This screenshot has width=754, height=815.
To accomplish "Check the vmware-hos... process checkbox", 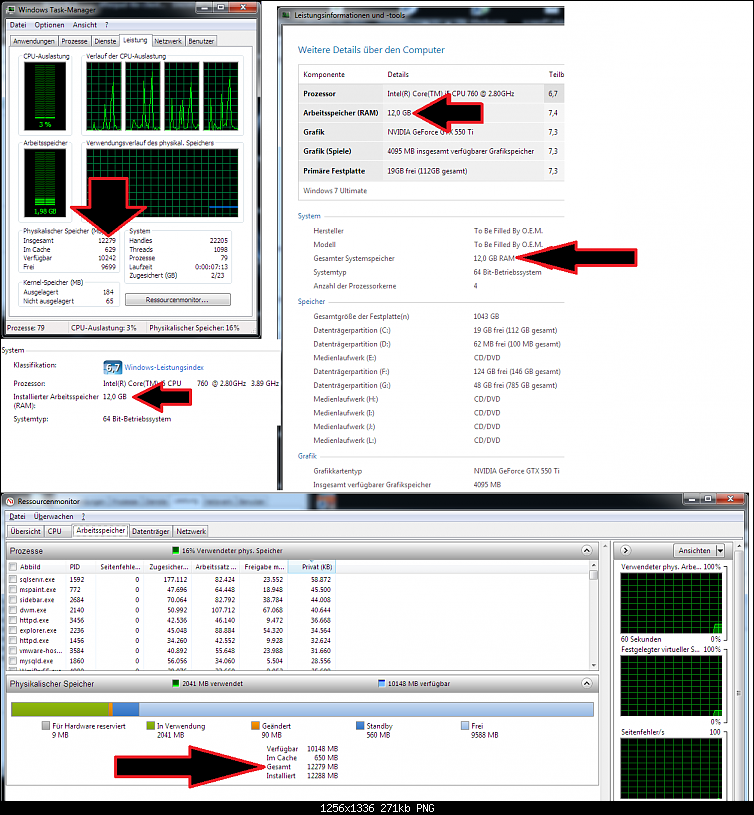I will coord(13,651).
